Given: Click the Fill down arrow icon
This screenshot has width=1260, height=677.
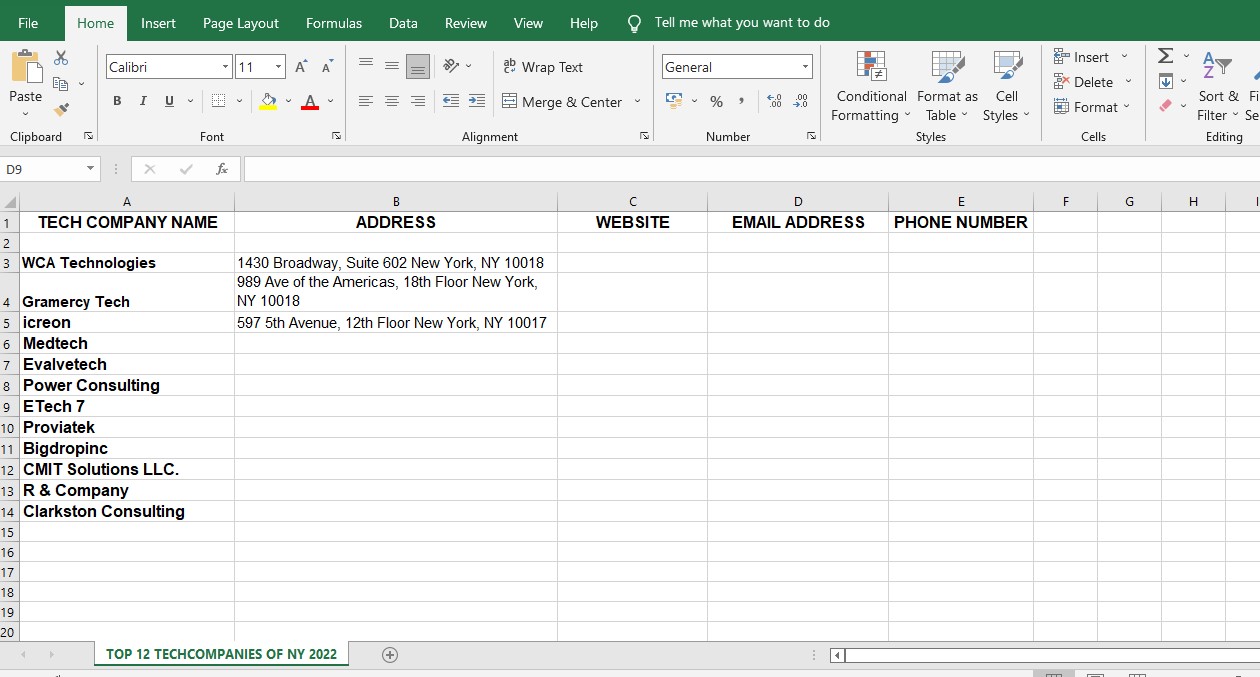Looking at the screenshot, I should [x=1166, y=81].
